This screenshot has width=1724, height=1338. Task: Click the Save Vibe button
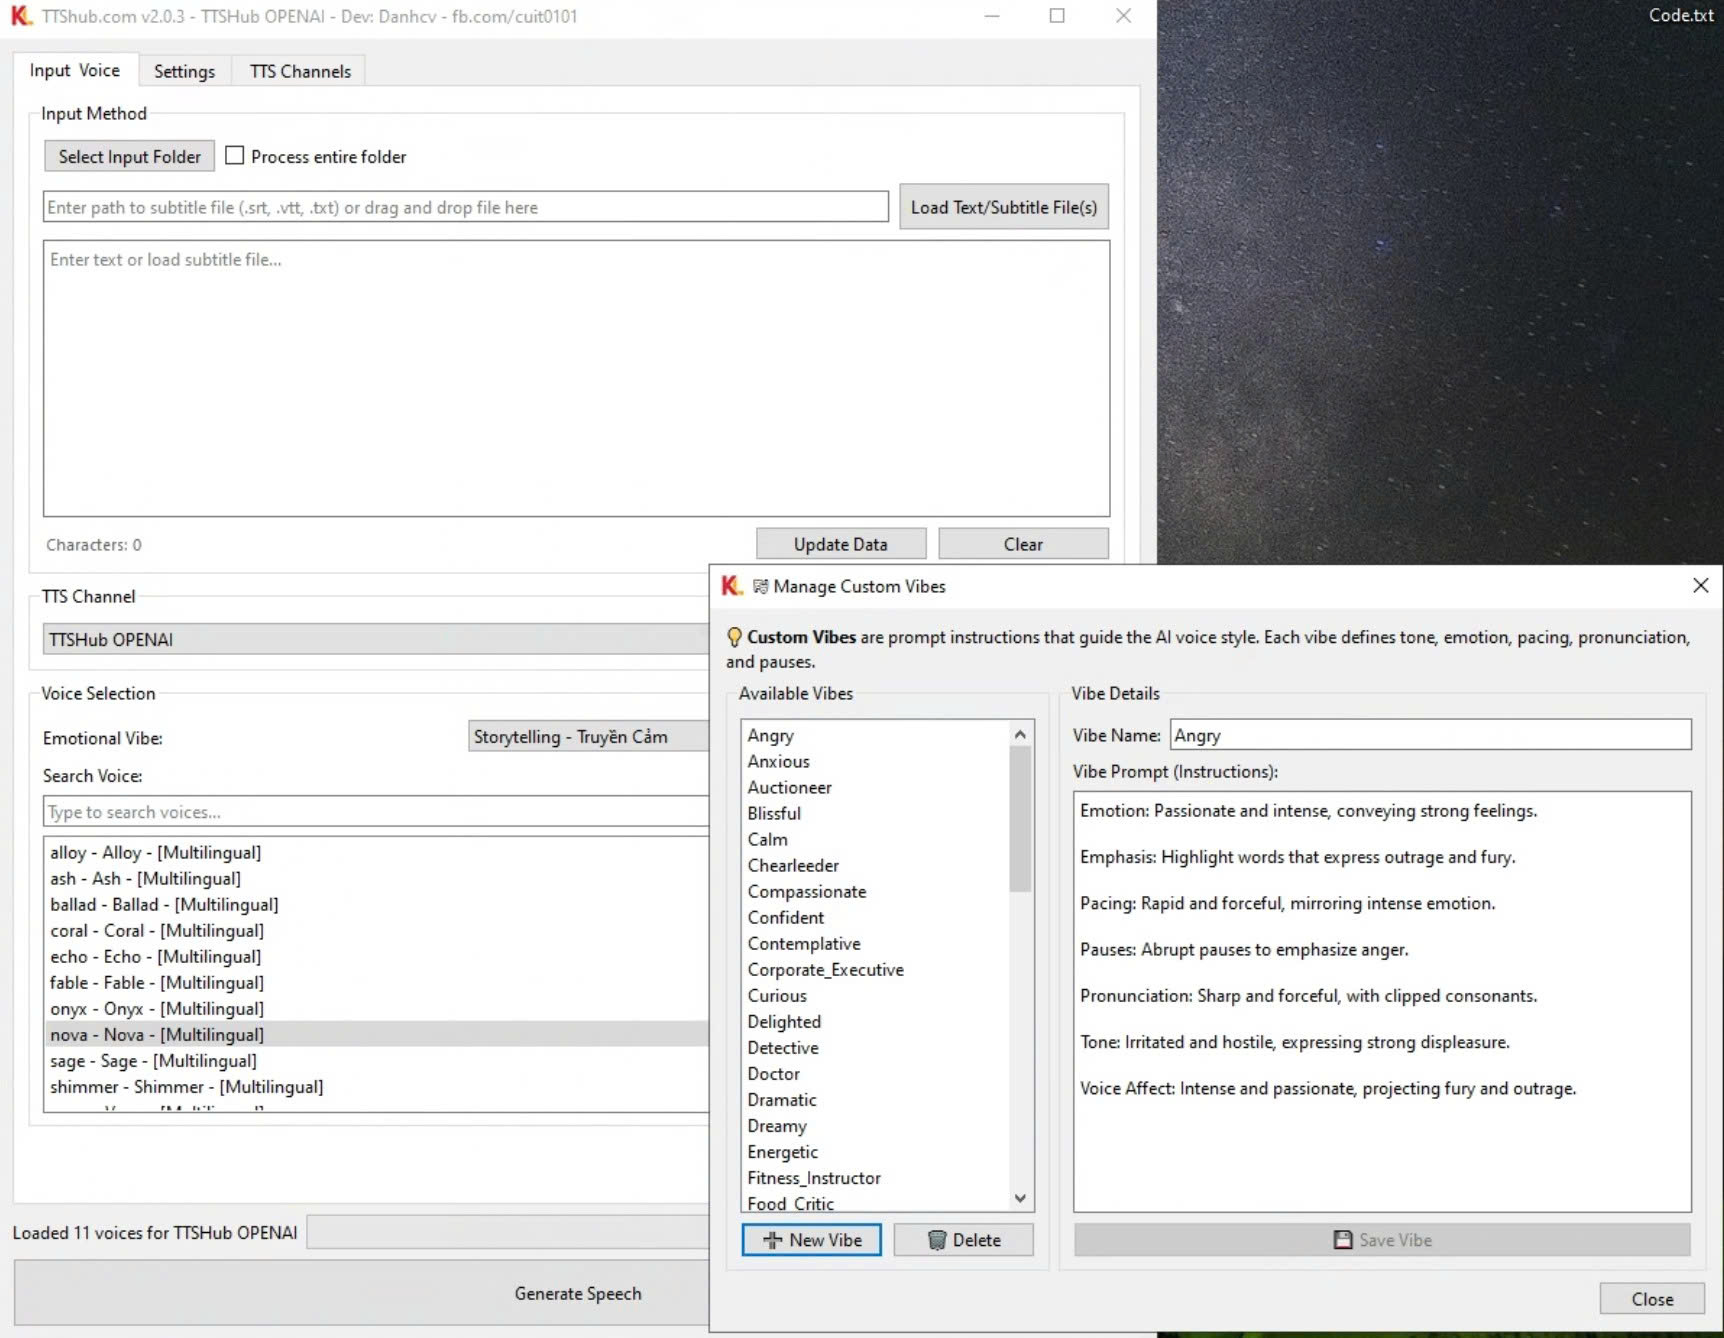click(x=1382, y=1240)
